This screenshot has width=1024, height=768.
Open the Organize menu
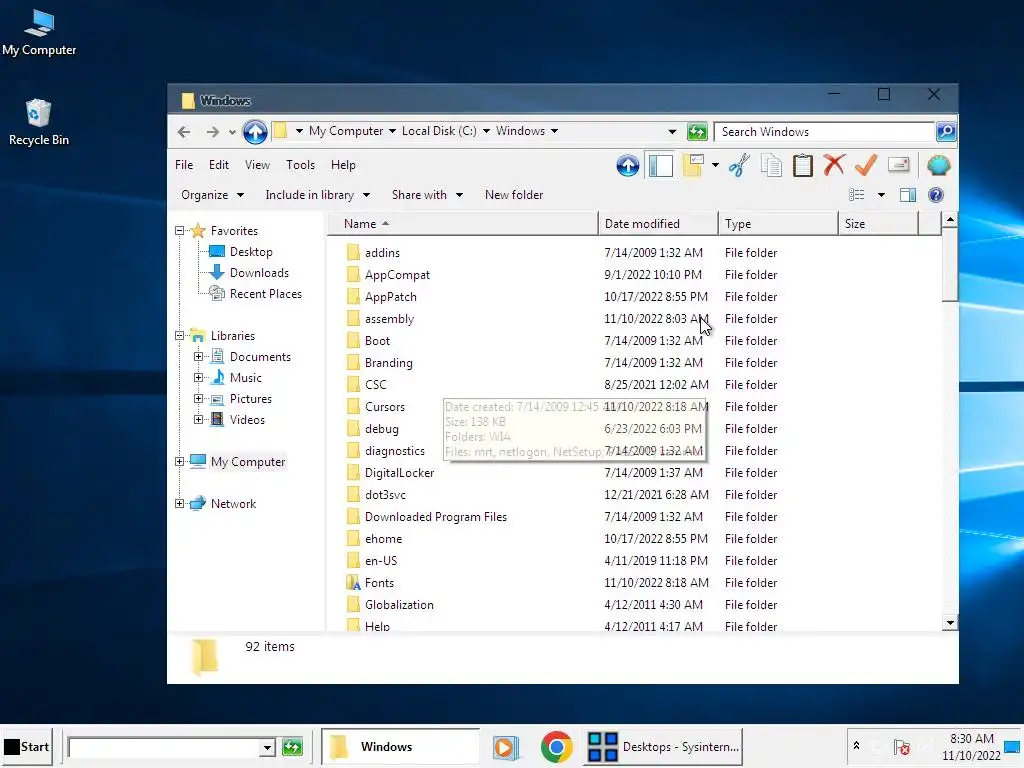[212, 195]
